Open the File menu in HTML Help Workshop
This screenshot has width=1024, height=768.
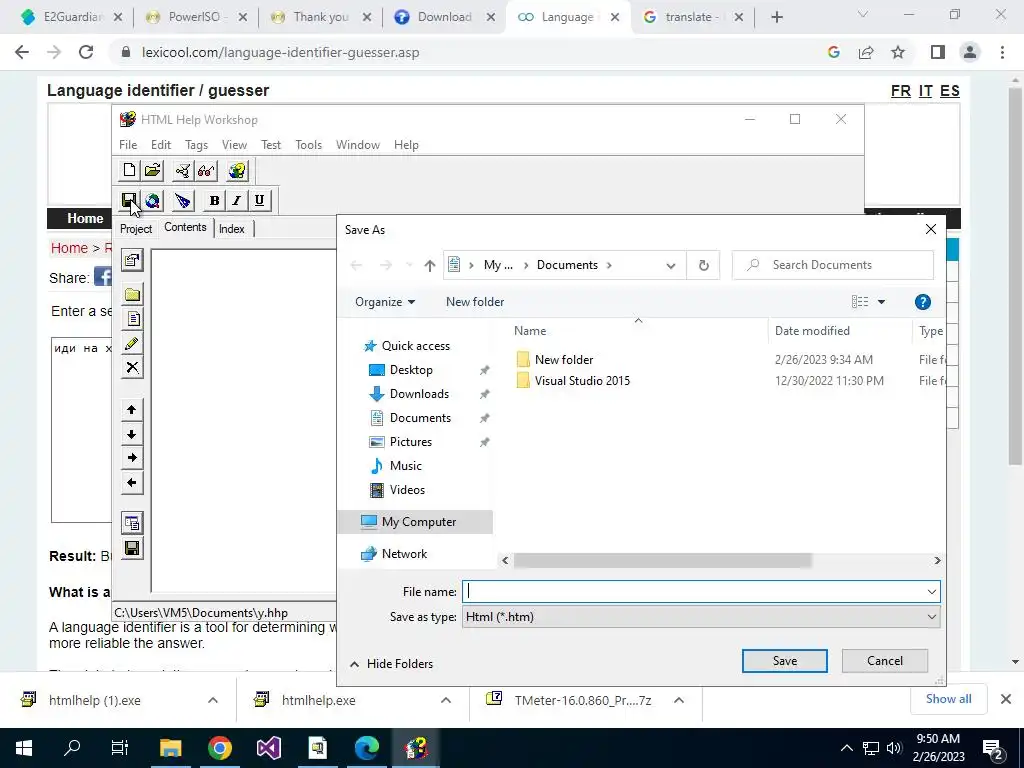pyautogui.click(x=128, y=145)
